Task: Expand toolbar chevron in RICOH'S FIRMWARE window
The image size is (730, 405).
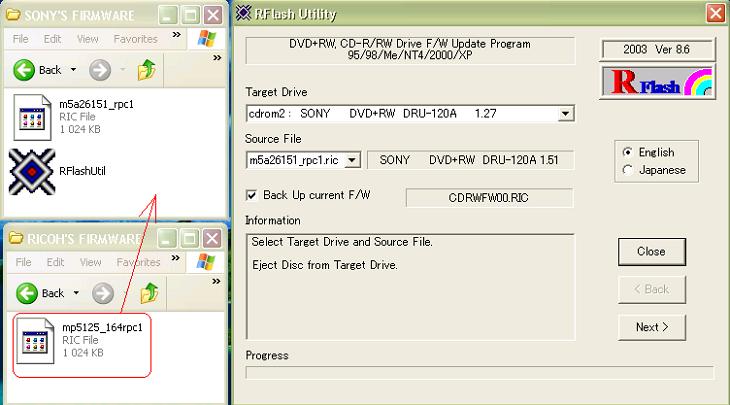Action: point(216,281)
